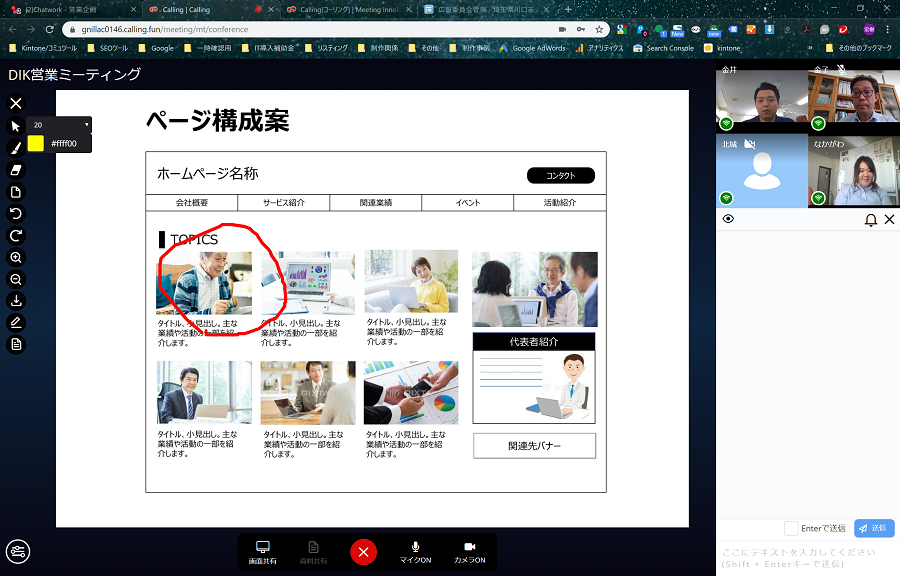Screen dimensions: 900x576
Task: Toggle microphone with マイクON button
Action: [x=415, y=551]
